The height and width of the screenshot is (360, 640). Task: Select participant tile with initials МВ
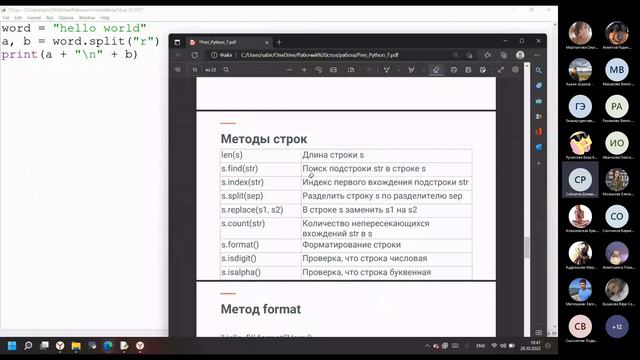617,70
